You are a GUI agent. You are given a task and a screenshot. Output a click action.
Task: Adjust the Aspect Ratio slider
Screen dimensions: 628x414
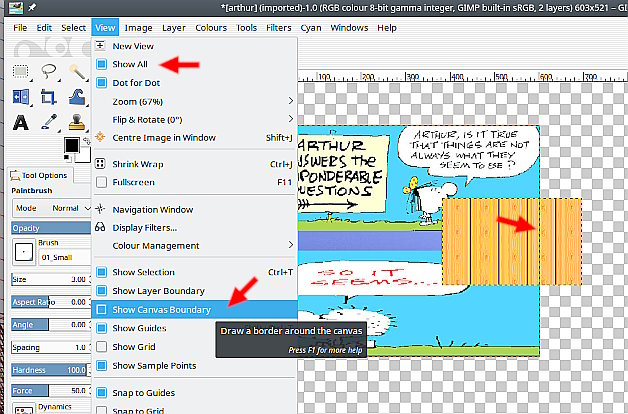tap(51, 302)
